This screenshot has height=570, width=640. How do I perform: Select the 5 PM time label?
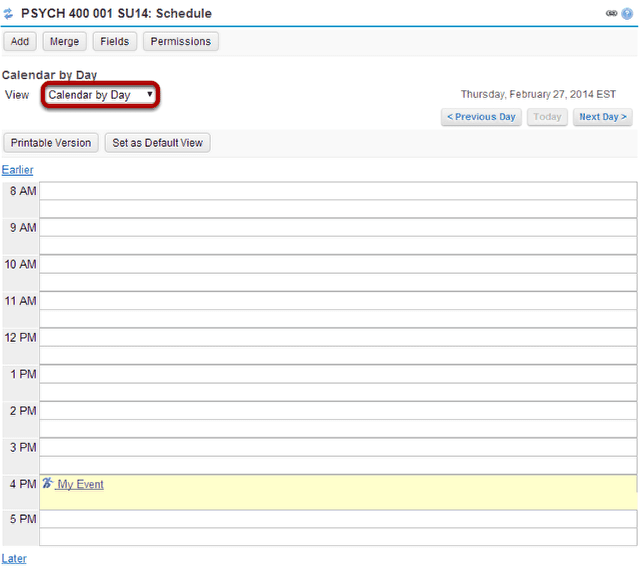pos(23,519)
